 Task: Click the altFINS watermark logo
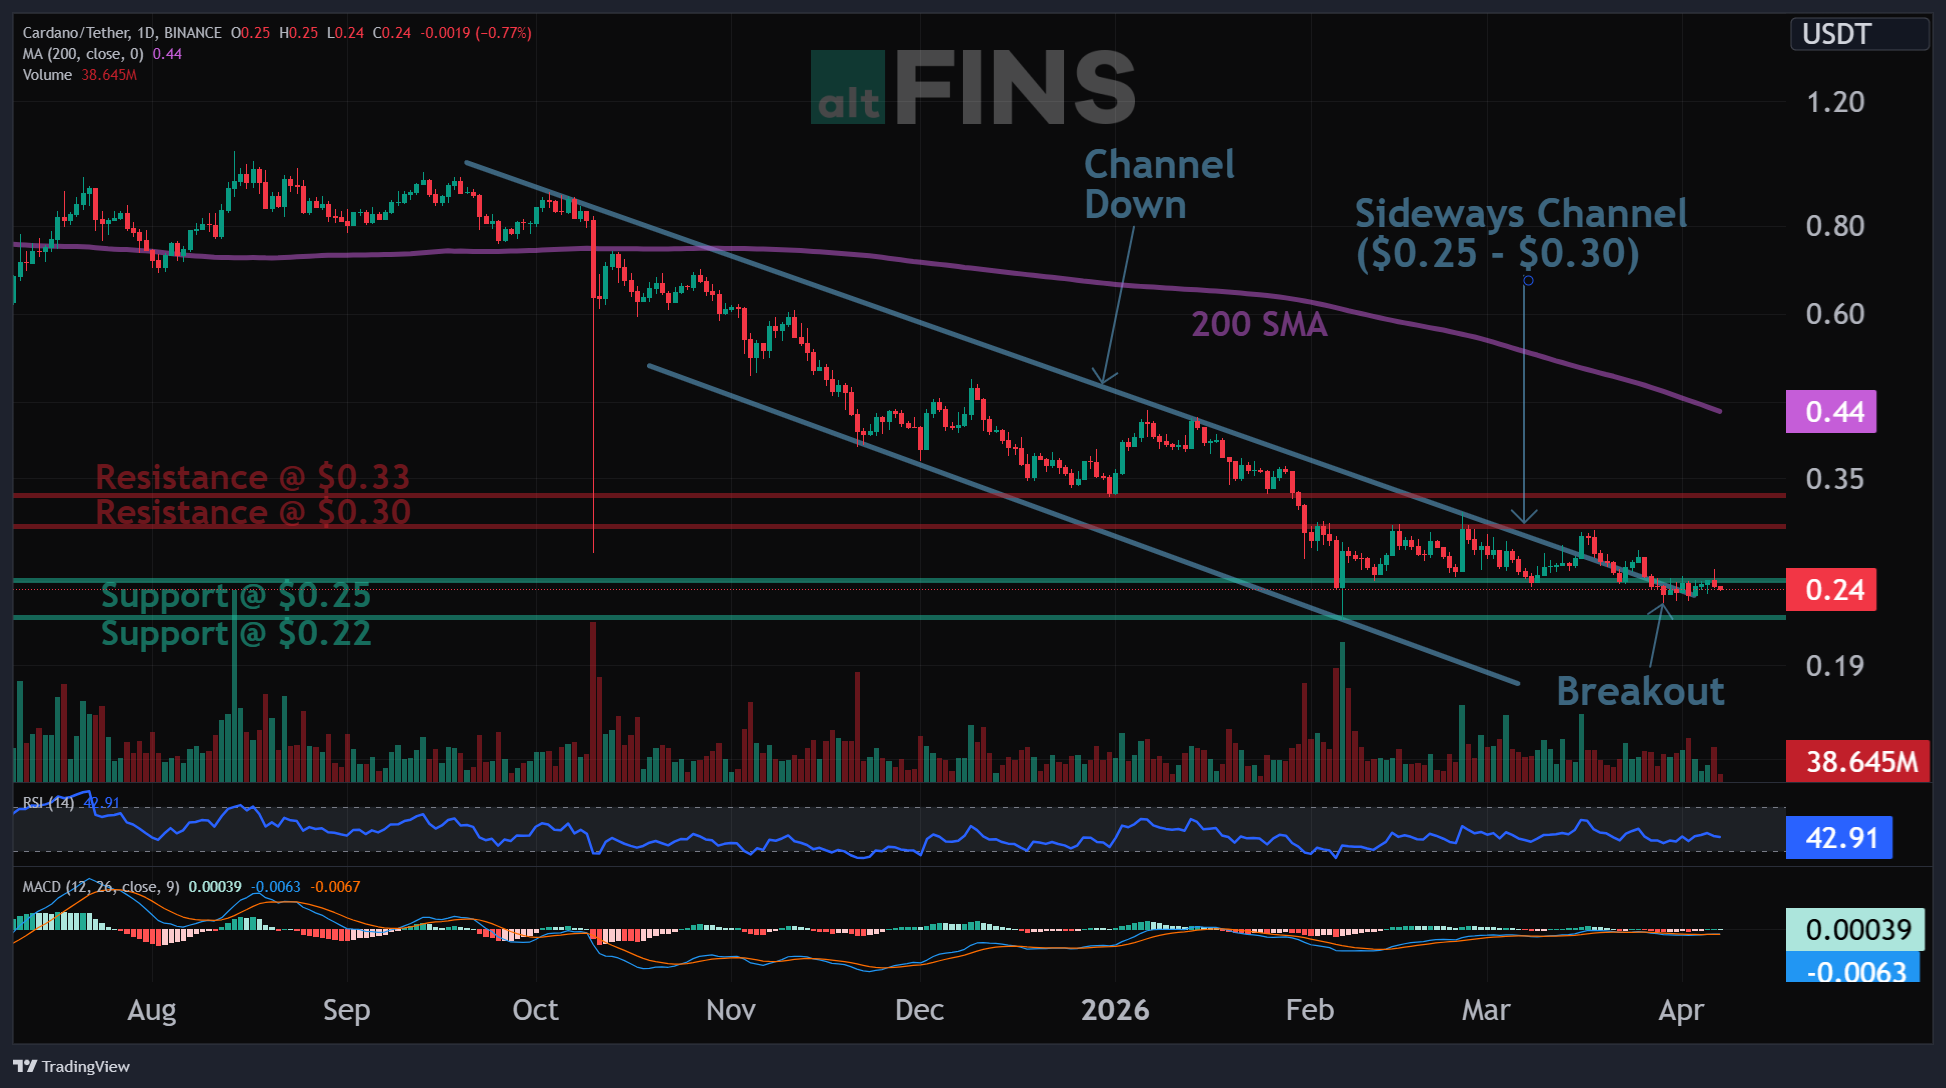(x=972, y=88)
